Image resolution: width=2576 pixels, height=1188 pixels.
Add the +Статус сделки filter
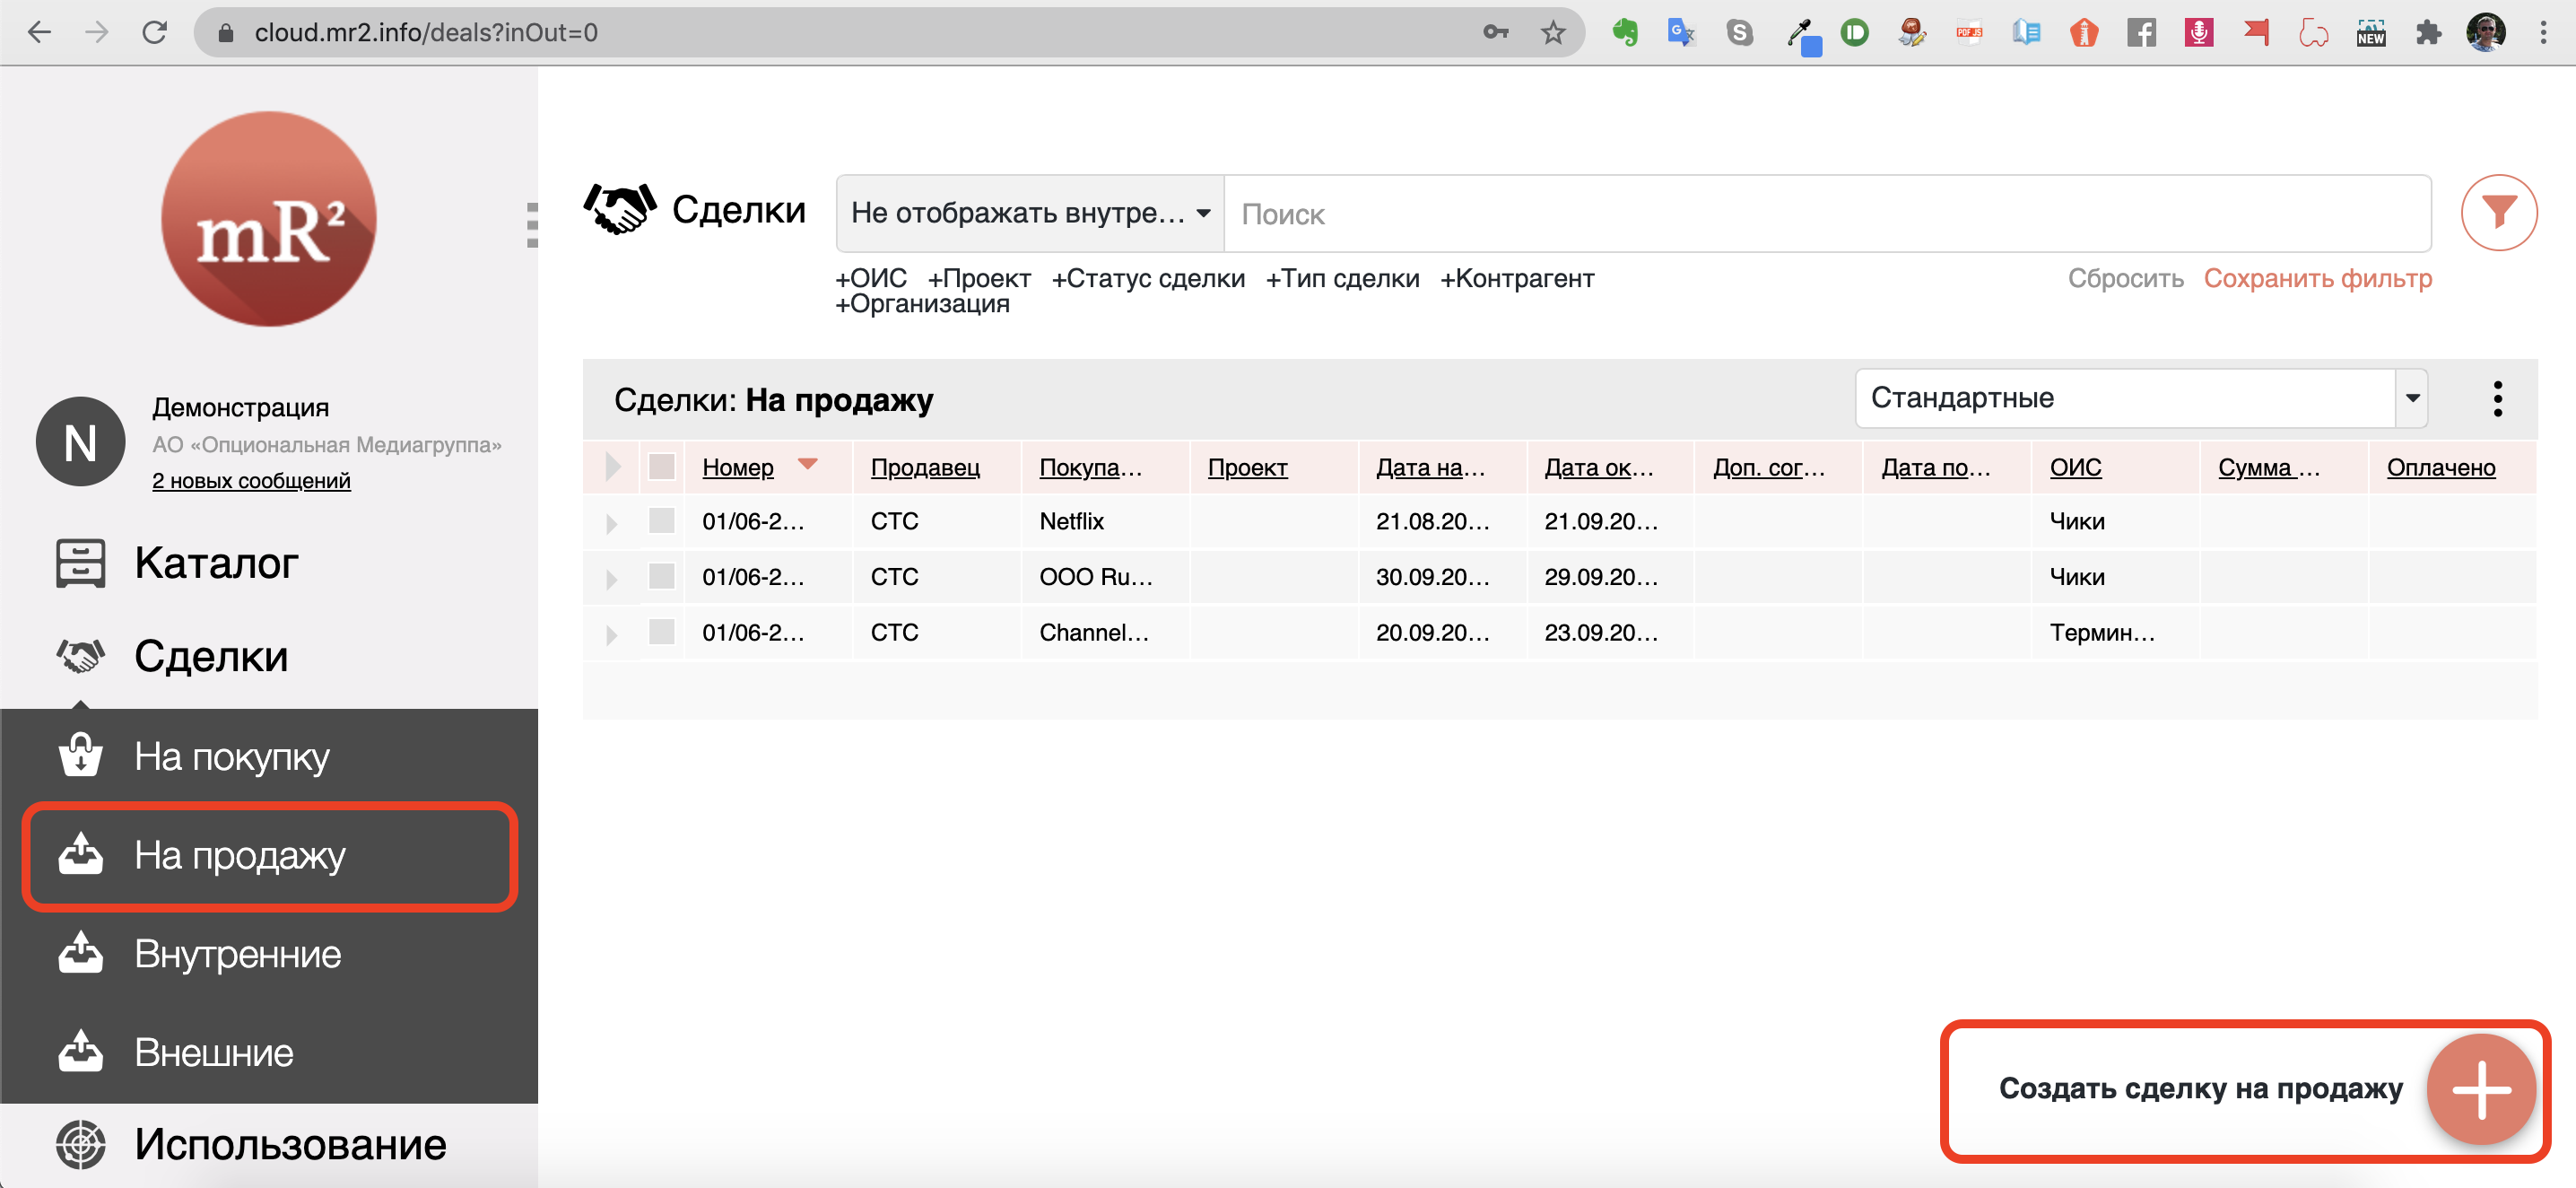point(1147,278)
